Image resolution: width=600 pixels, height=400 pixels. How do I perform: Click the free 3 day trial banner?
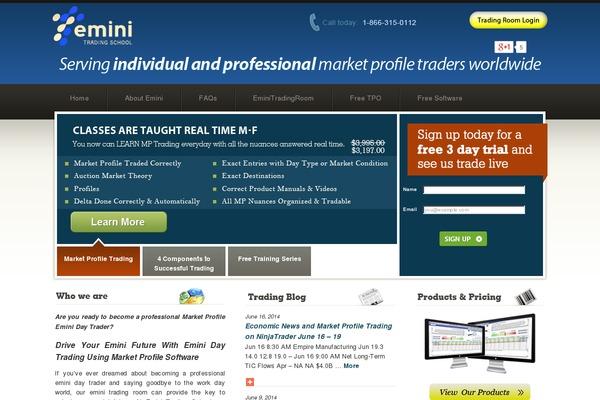point(477,150)
